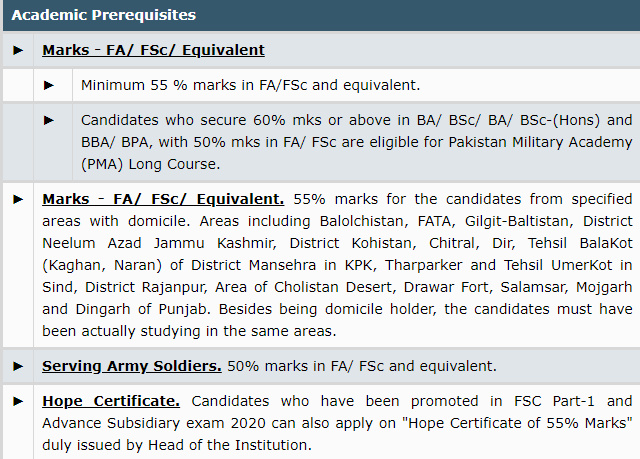Click arrow next to Serving Army Soldiers

click(18, 366)
